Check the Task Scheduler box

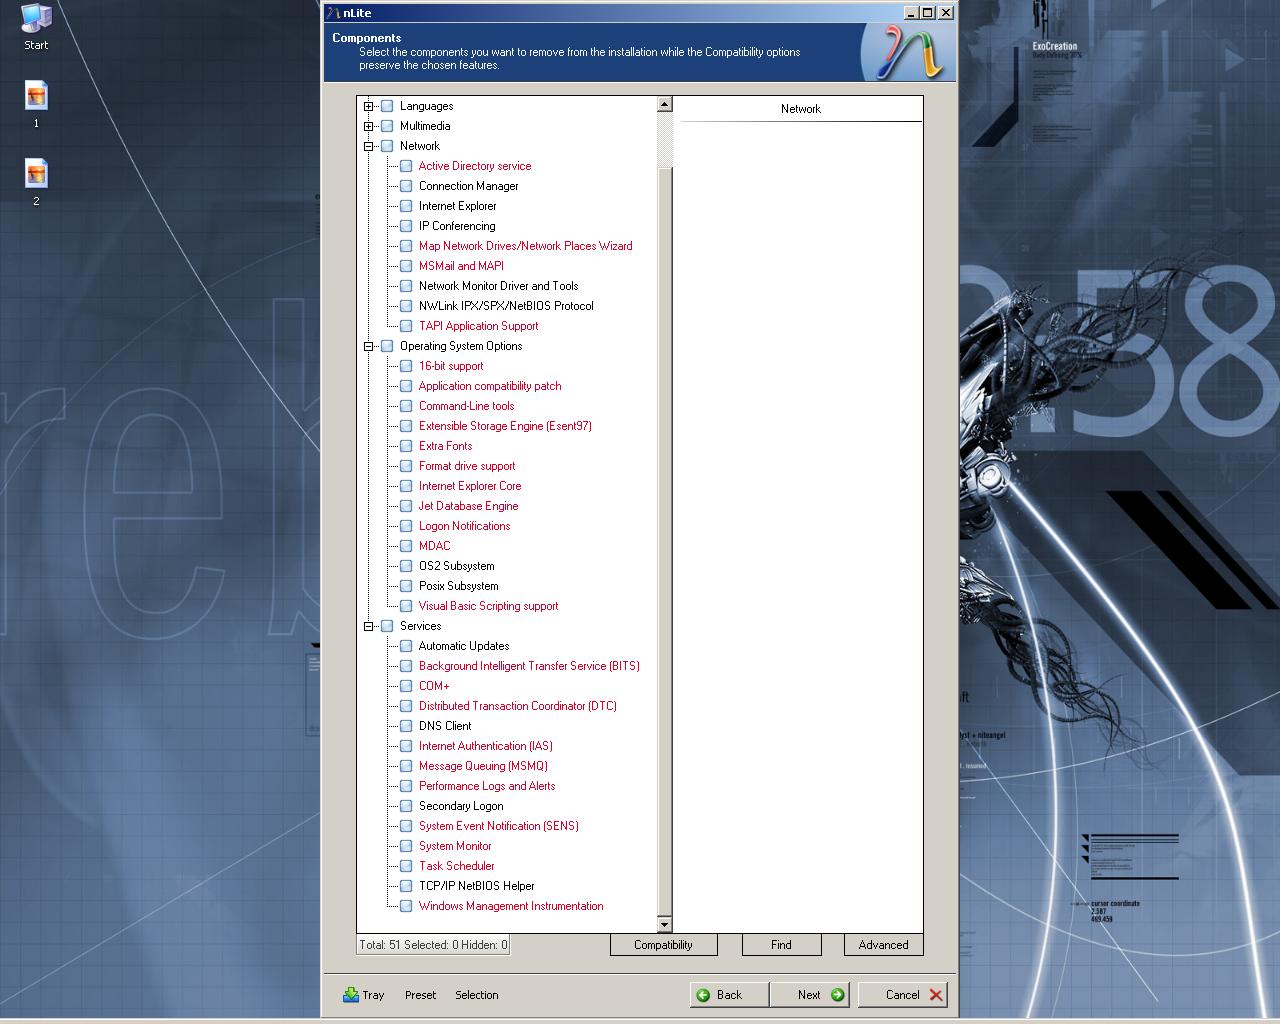406,866
